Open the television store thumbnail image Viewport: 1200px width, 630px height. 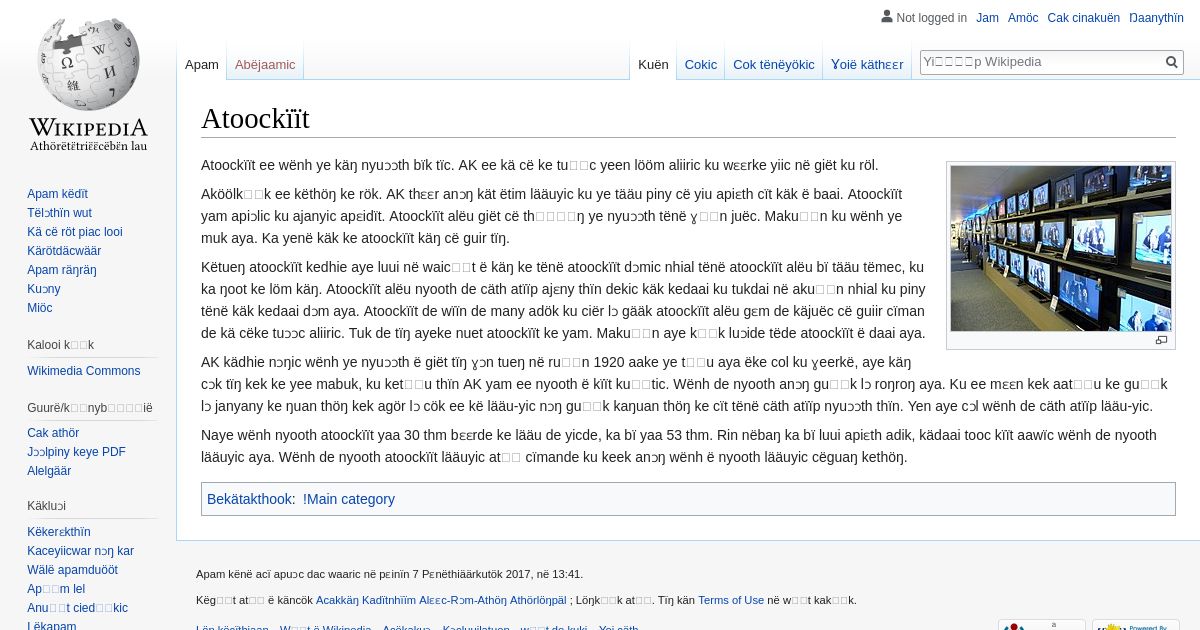[1060, 248]
